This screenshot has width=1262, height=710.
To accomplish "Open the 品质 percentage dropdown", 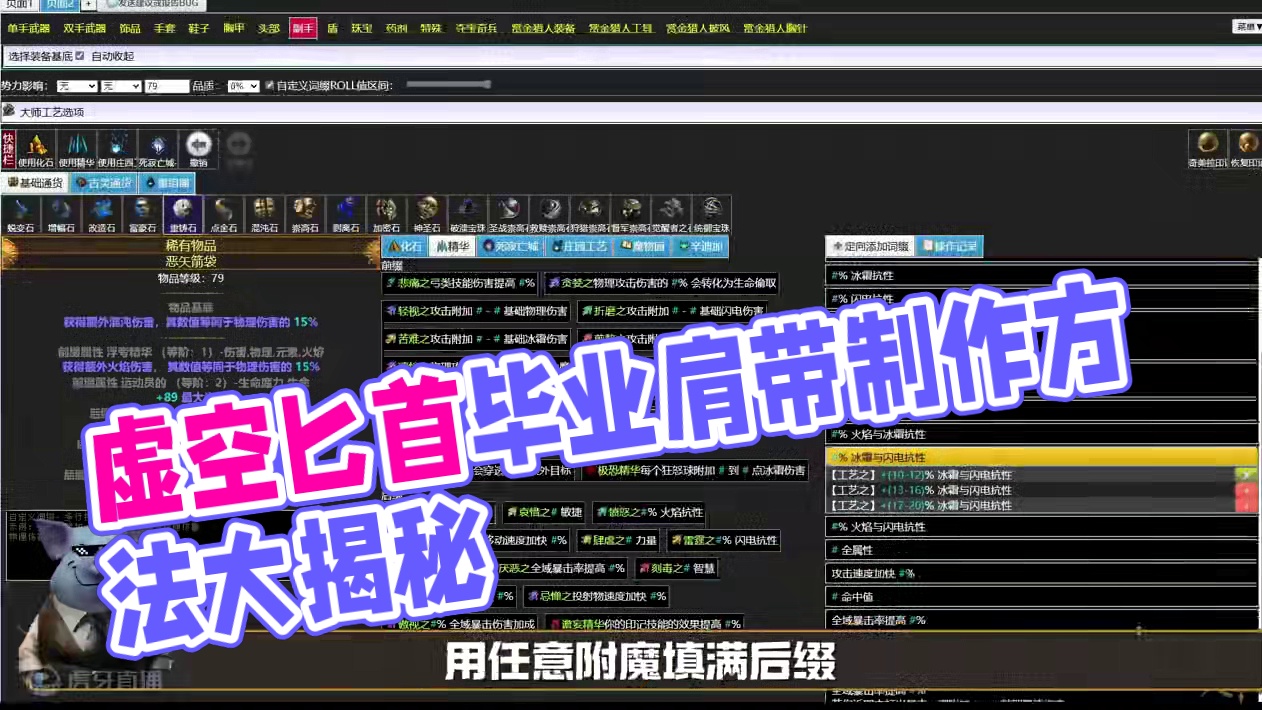I will pos(243,85).
